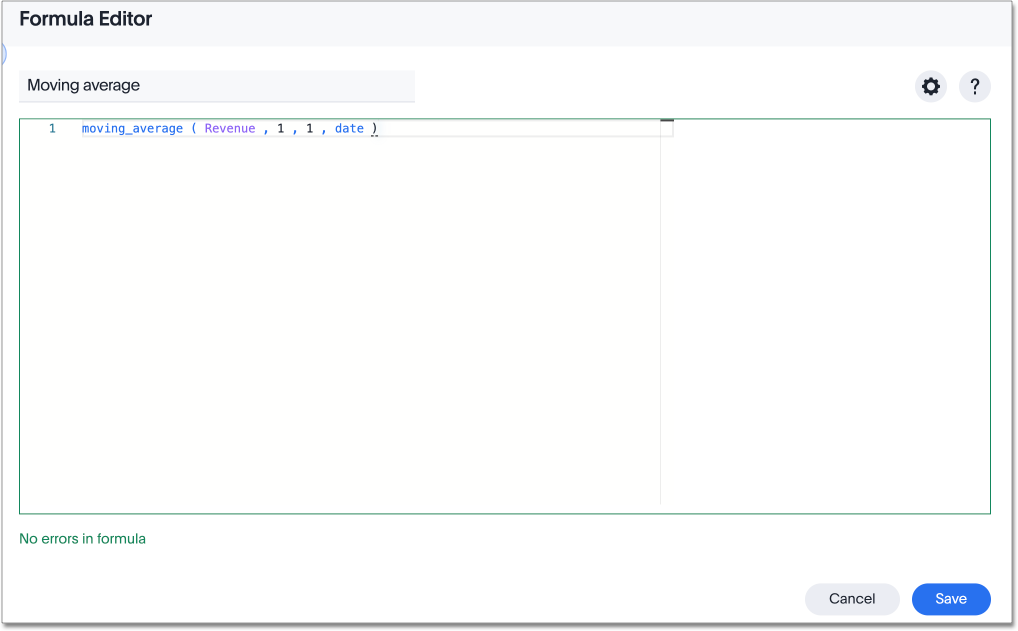The width and height of the screenshot is (1018, 631).
Task: Click the Formula Editor title text
Action: [x=86, y=18]
